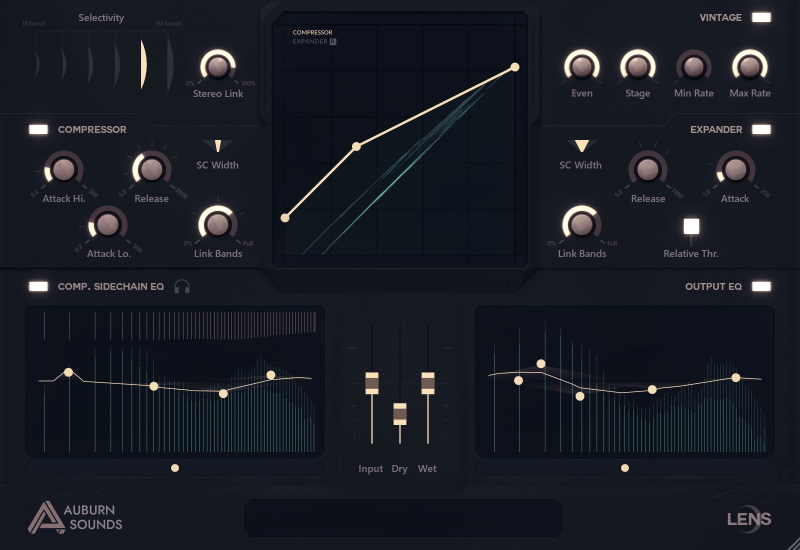This screenshot has height=550, width=800.
Task: Toggle the EXPANDER section switch
Action: pyautogui.click(x=761, y=129)
